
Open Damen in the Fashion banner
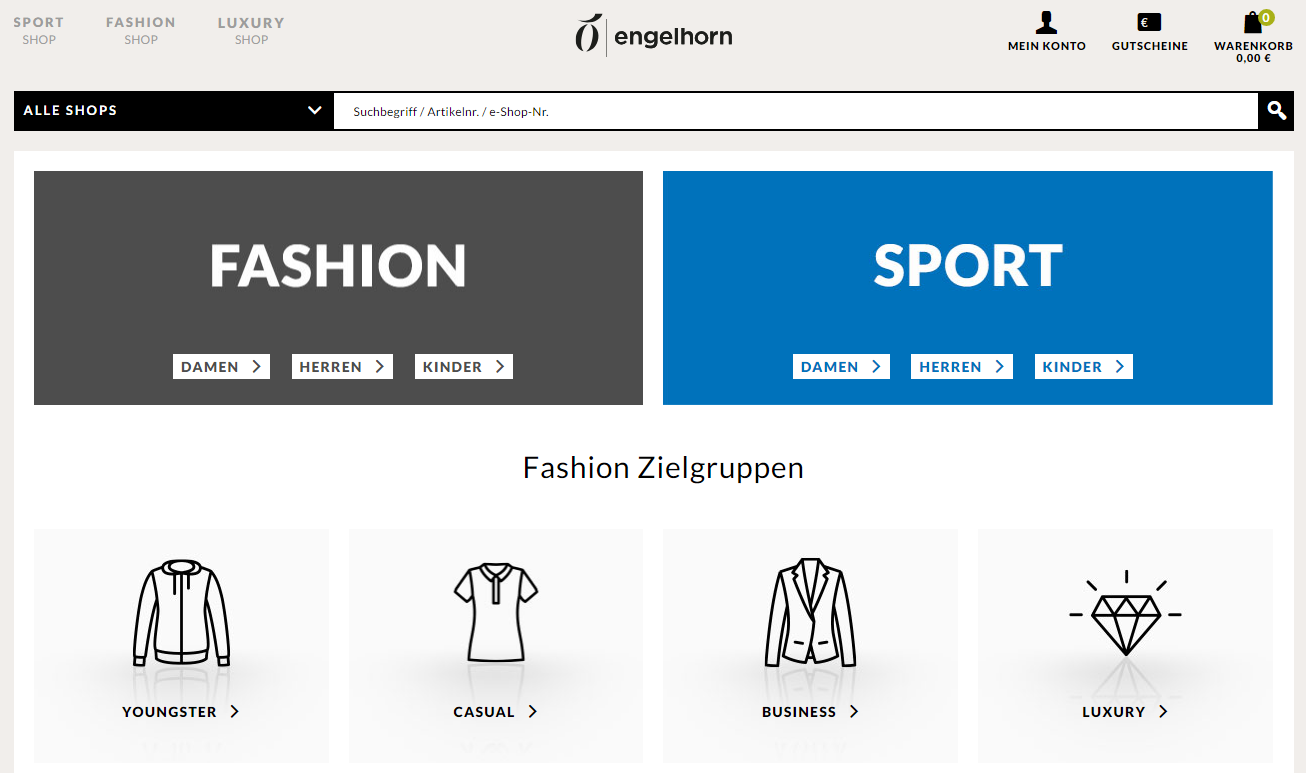(221, 367)
